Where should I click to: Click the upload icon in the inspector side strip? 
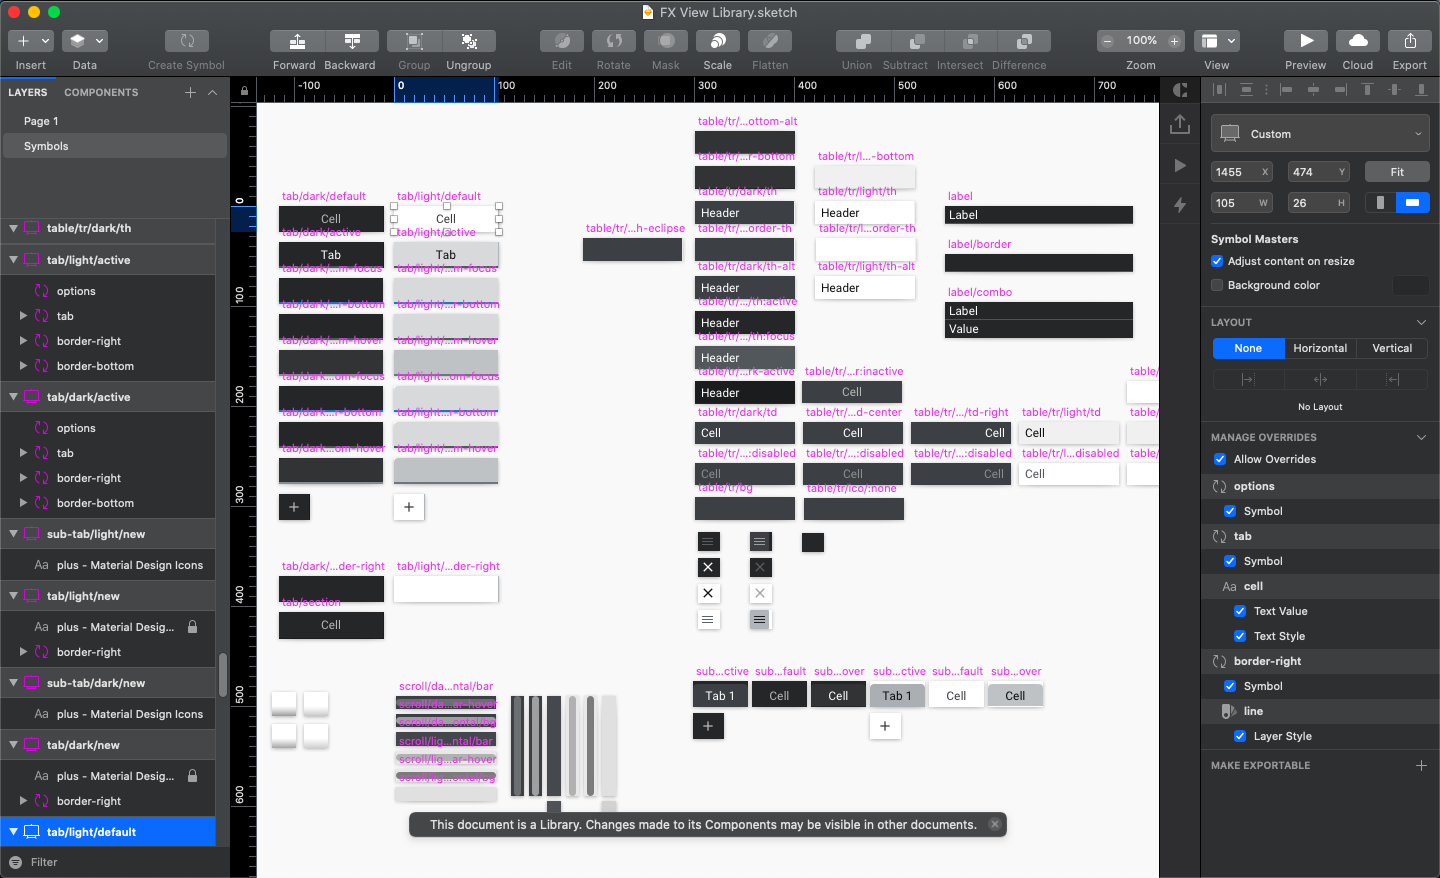click(1180, 124)
